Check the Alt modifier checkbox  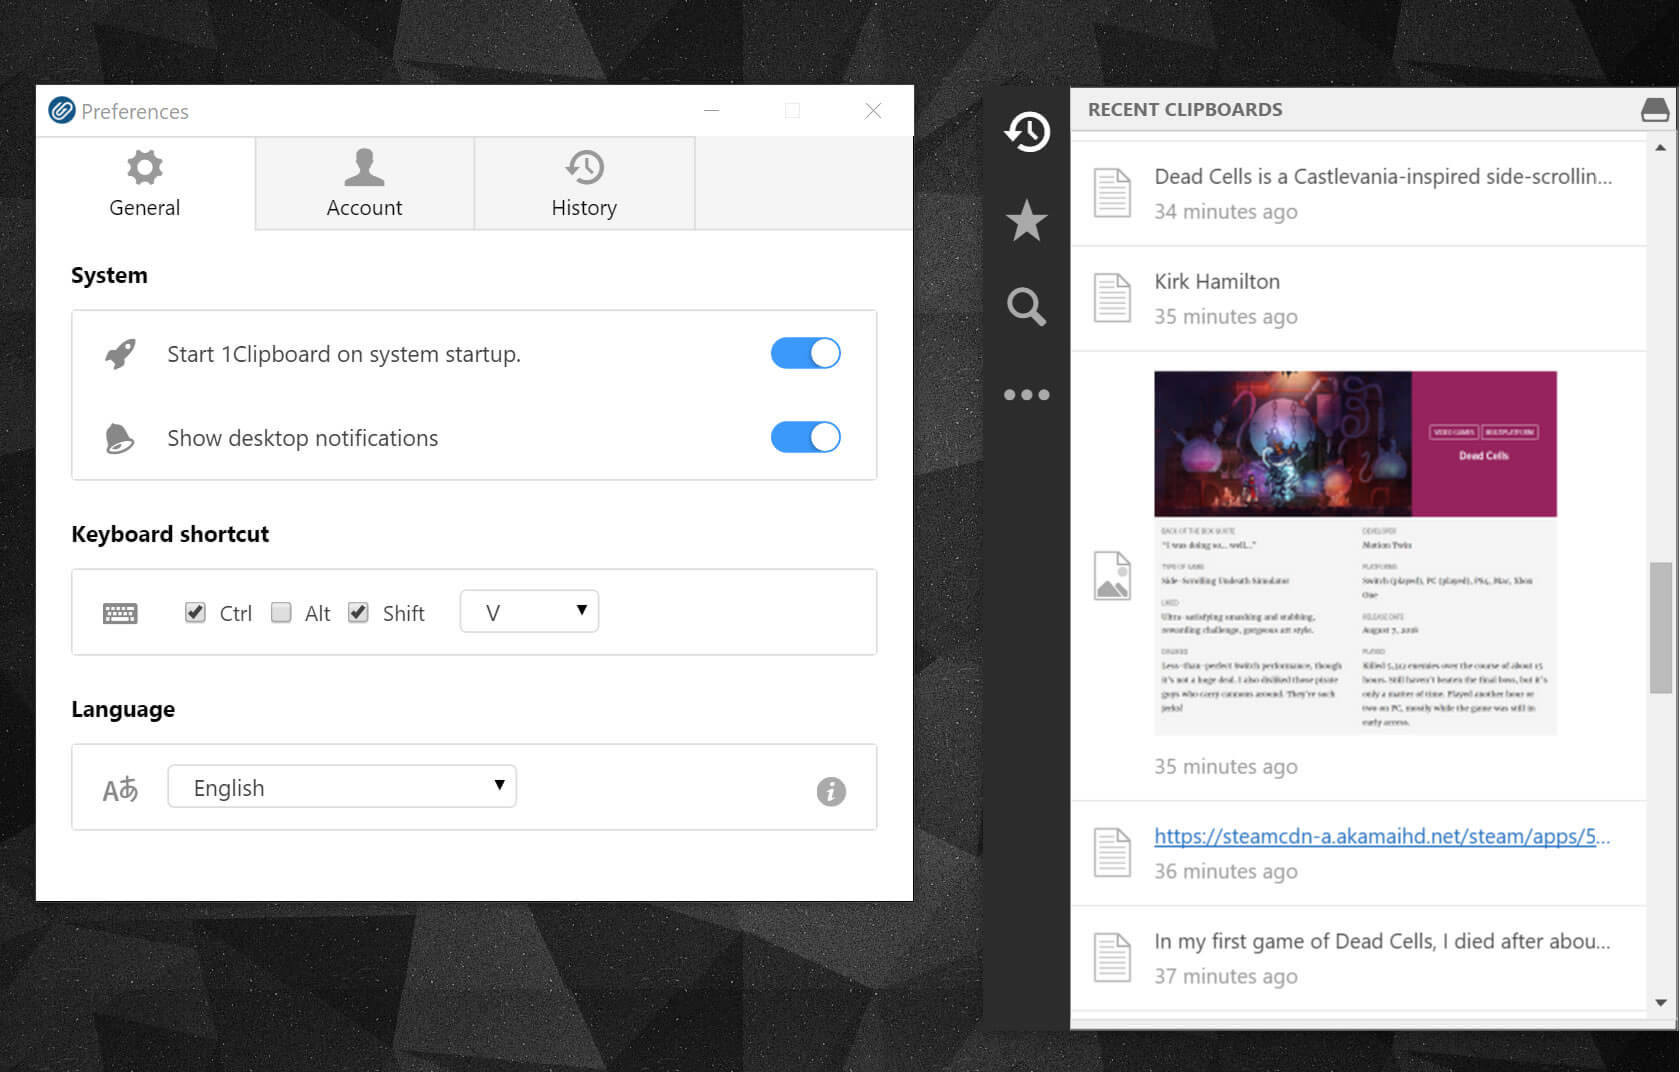point(282,612)
